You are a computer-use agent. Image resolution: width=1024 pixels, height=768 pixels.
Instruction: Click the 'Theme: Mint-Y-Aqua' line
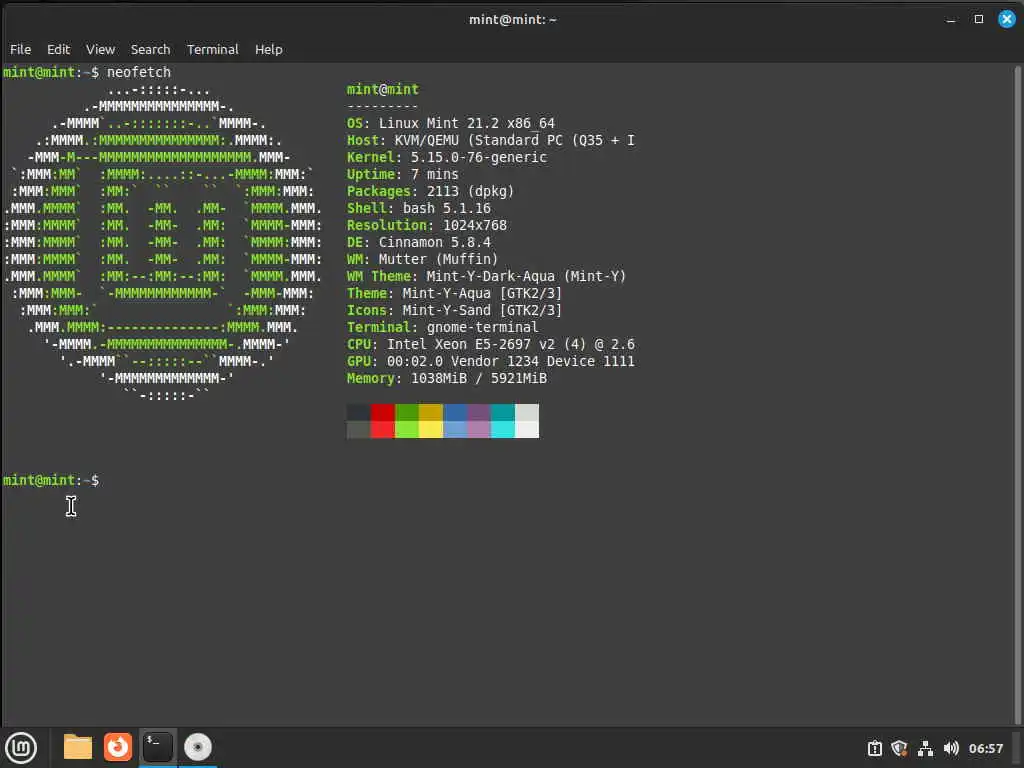click(x=455, y=293)
